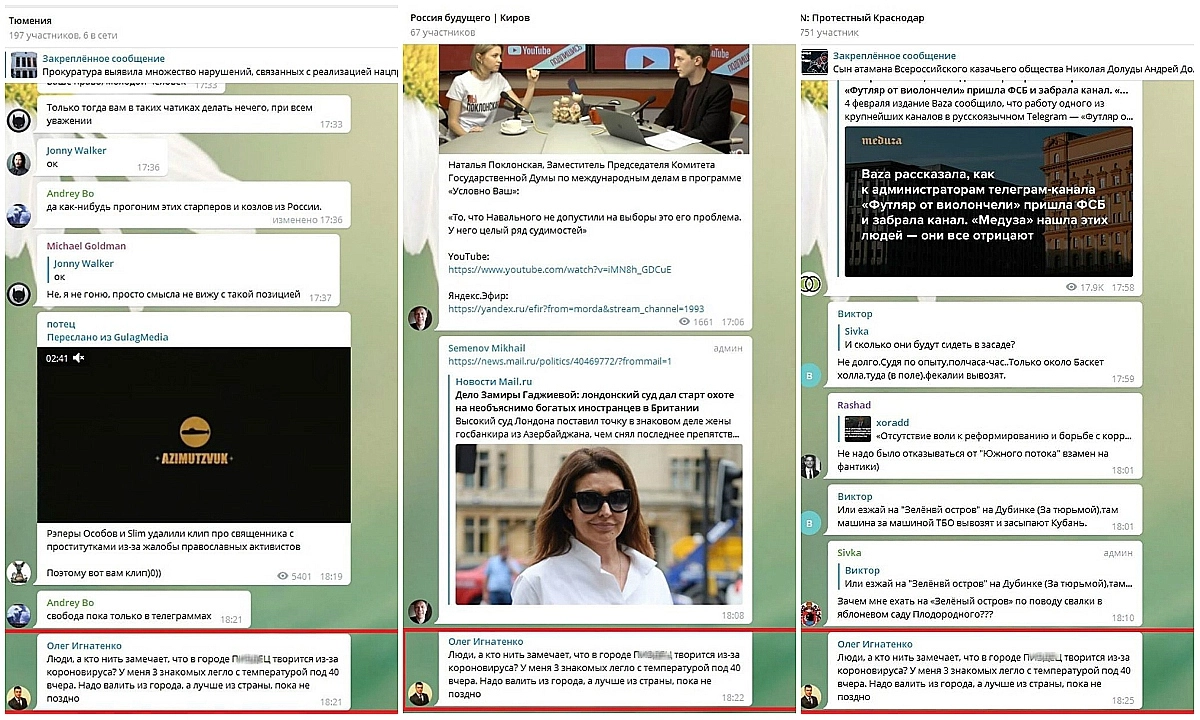Open pinned message in Протестный Краснодар
The image size is (1200, 720).
[x=1000, y=63]
